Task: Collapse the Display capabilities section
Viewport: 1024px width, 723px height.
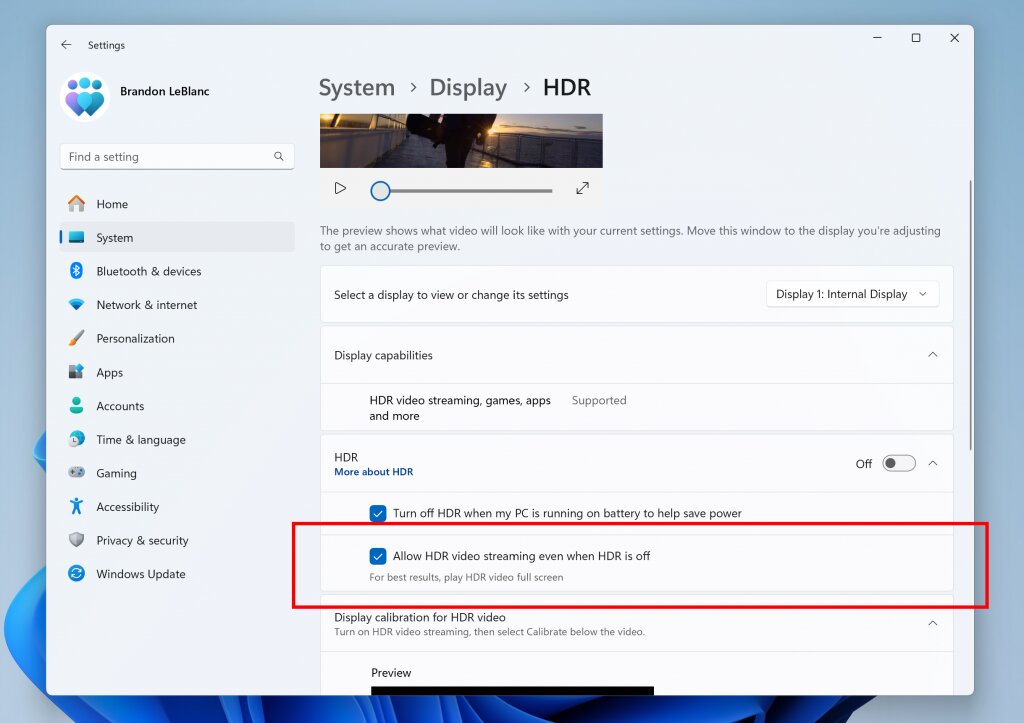Action: [932, 354]
